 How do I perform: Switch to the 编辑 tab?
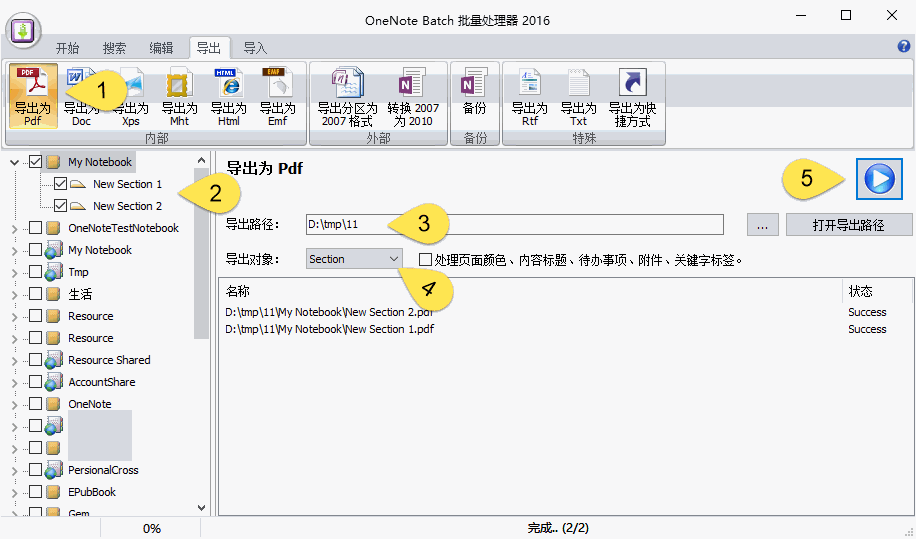click(x=161, y=48)
